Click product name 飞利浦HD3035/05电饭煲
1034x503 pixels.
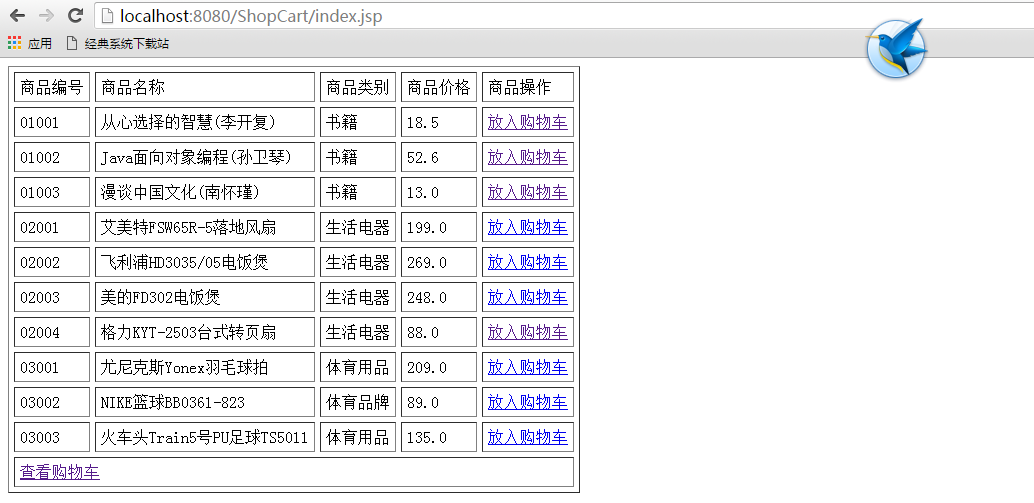[x=184, y=262]
